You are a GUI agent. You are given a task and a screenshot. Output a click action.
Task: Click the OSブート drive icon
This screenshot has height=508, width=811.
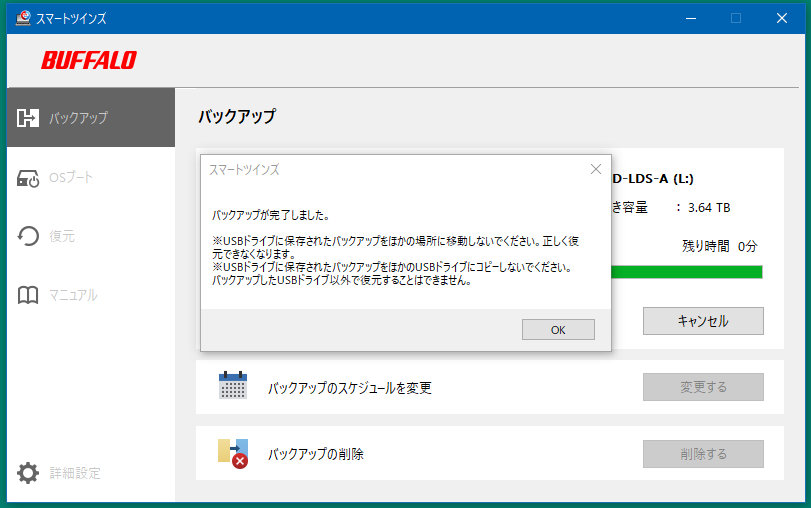click(28, 178)
